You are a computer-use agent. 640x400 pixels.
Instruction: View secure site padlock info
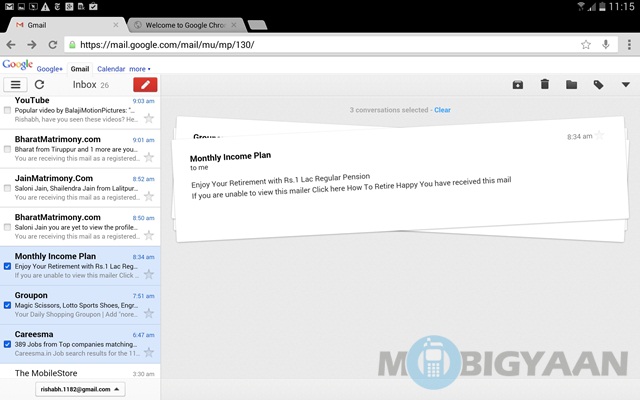(x=72, y=44)
